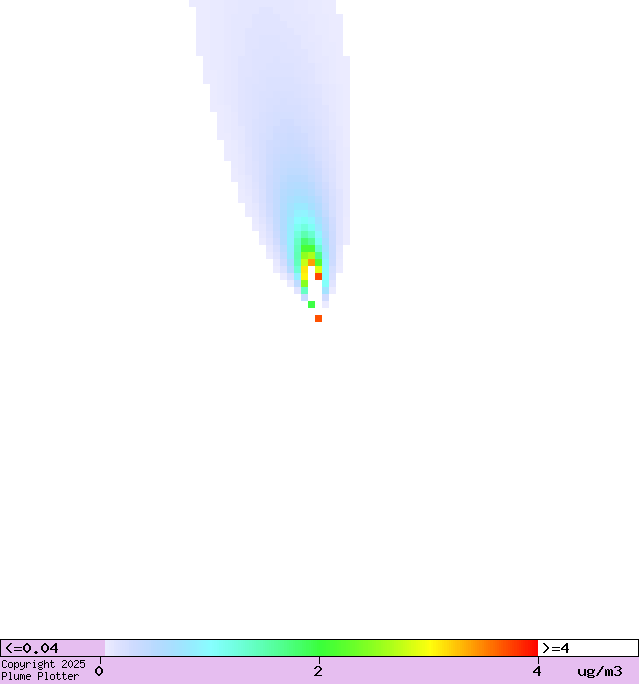The image size is (639, 684).
Task: Click the '2' scale tick label
Action: click(318, 671)
